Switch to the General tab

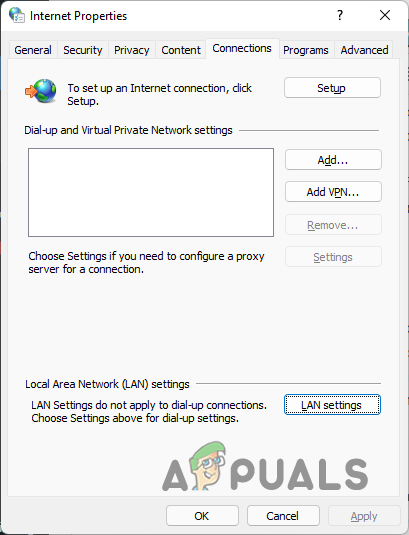click(33, 50)
